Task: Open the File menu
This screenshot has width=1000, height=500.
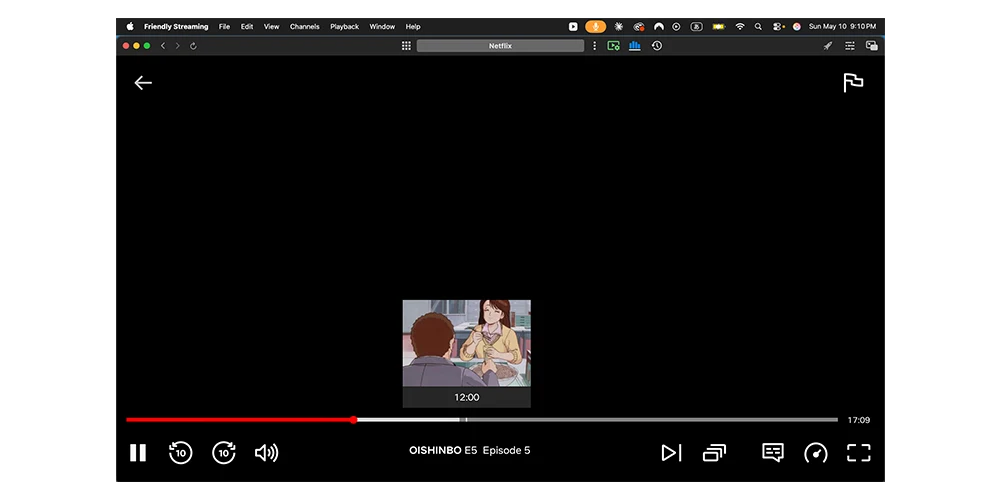Action: [x=224, y=27]
